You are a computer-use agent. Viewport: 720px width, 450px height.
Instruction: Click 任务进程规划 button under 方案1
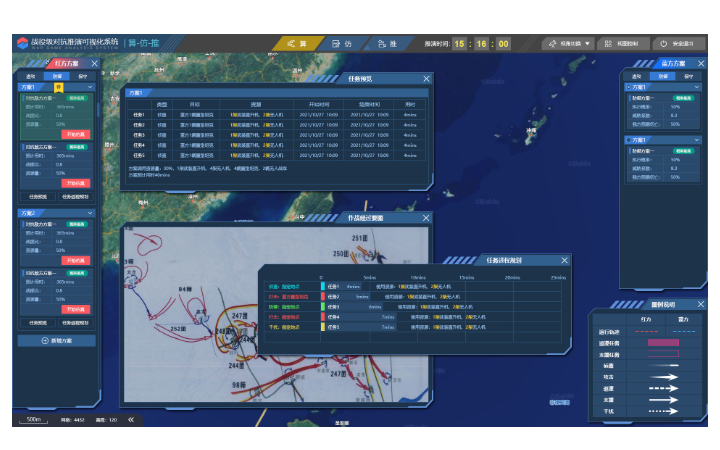pos(75,197)
